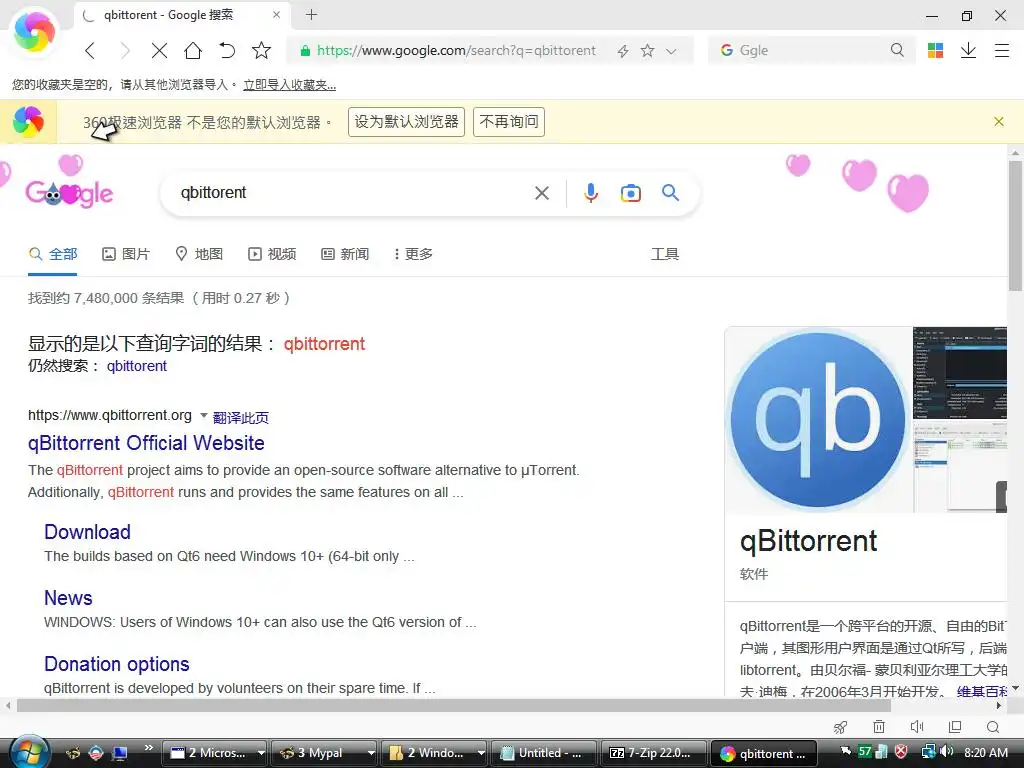
Task: Search using magnifier in Gğle box
Action: coord(897,50)
